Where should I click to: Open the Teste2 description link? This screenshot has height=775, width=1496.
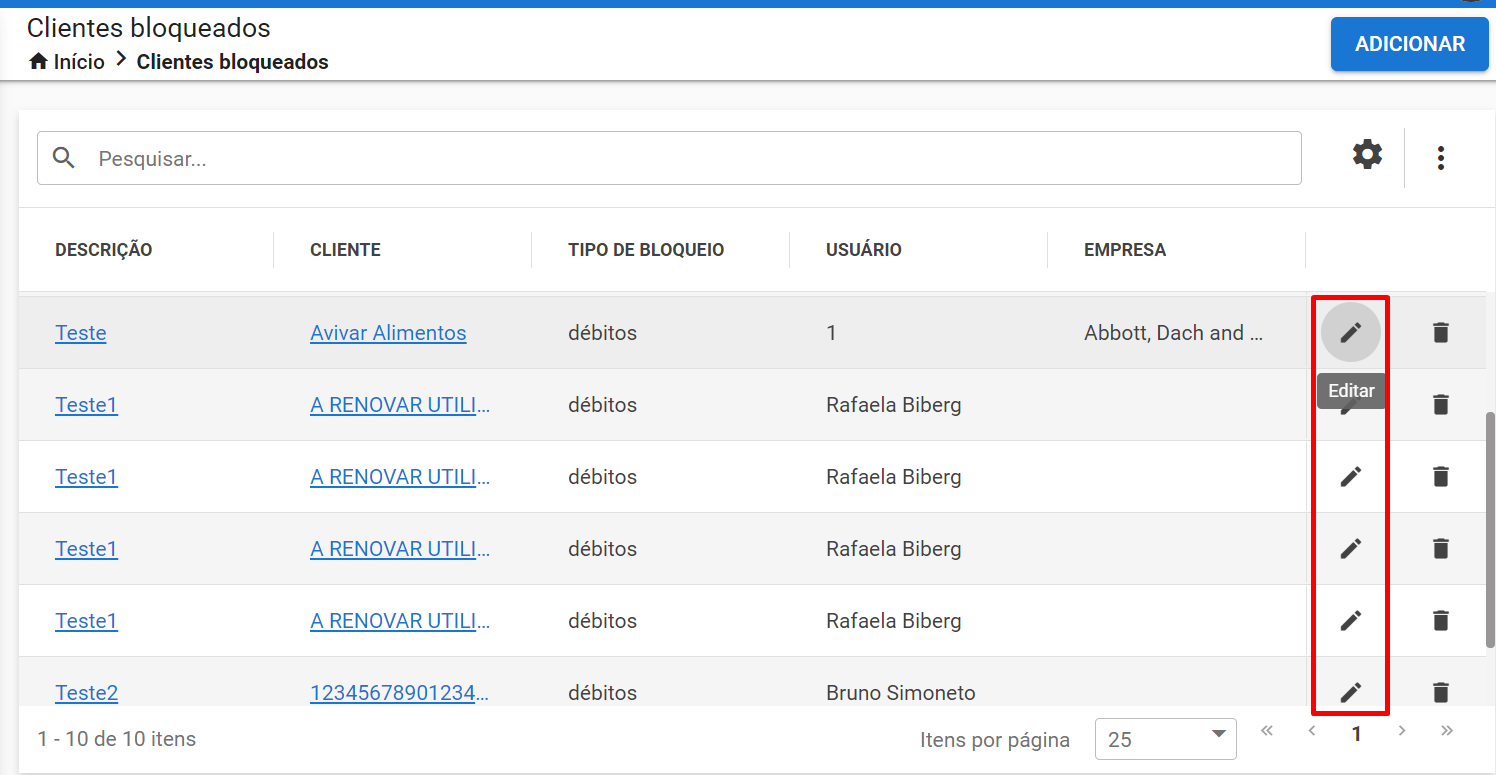click(x=86, y=693)
